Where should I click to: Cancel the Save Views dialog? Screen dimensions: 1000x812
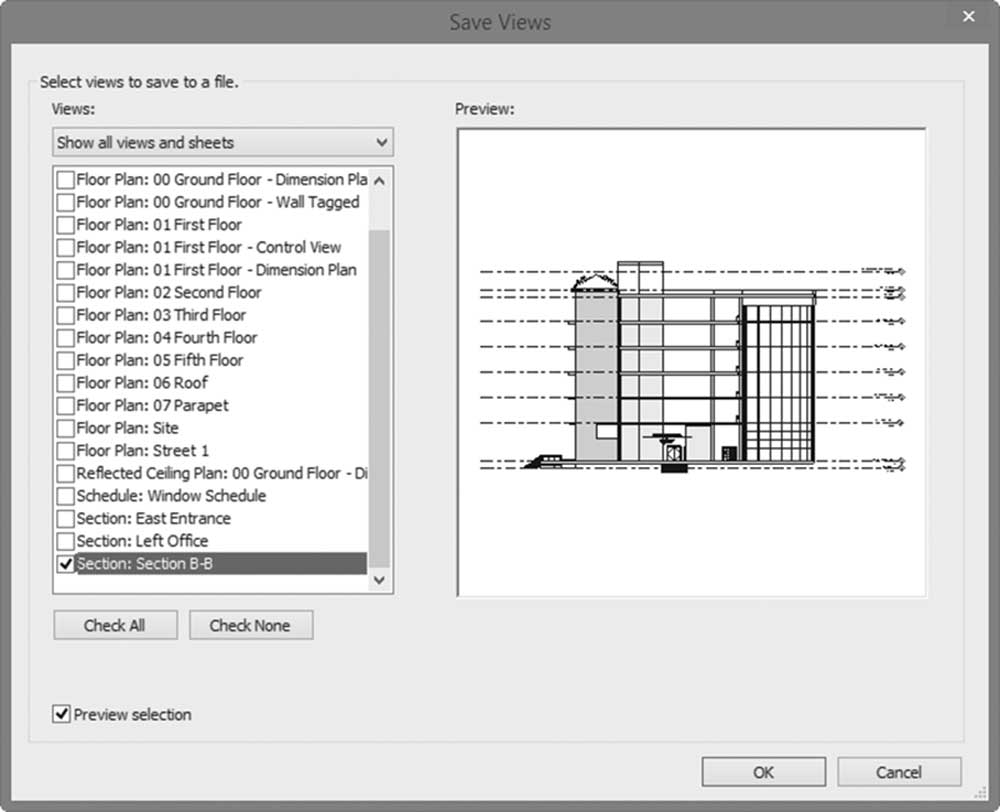[899, 772]
